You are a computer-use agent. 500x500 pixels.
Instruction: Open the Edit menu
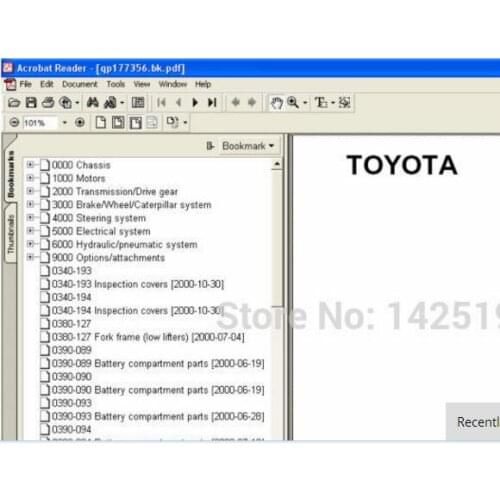coord(47,84)
